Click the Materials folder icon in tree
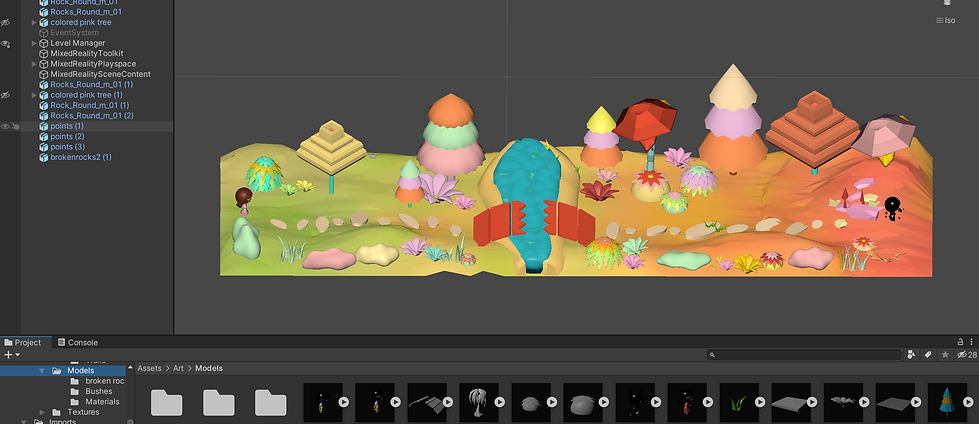 [x=74, y=402]
